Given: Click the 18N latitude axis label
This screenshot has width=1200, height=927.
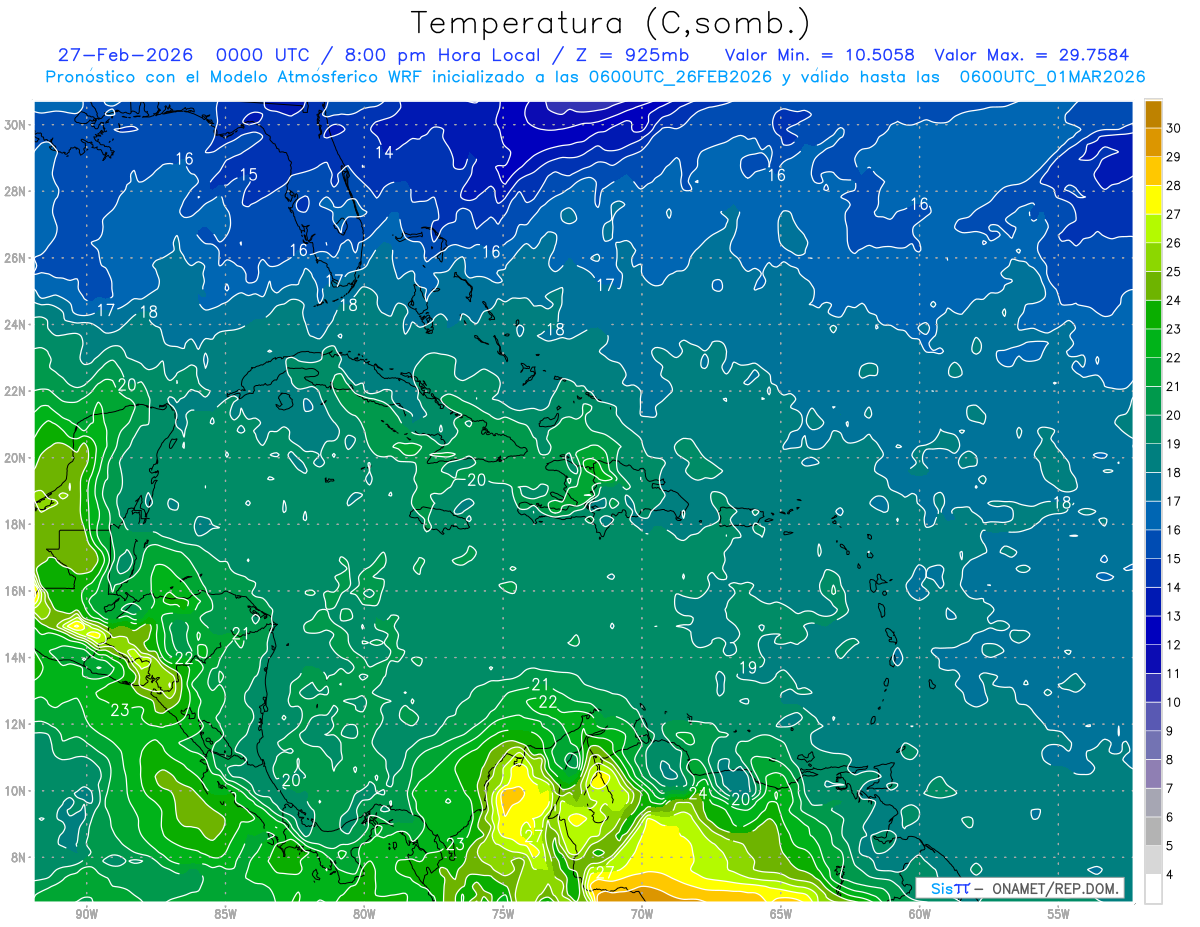Looking at the screenshot, I should click(x=15, y=524).
